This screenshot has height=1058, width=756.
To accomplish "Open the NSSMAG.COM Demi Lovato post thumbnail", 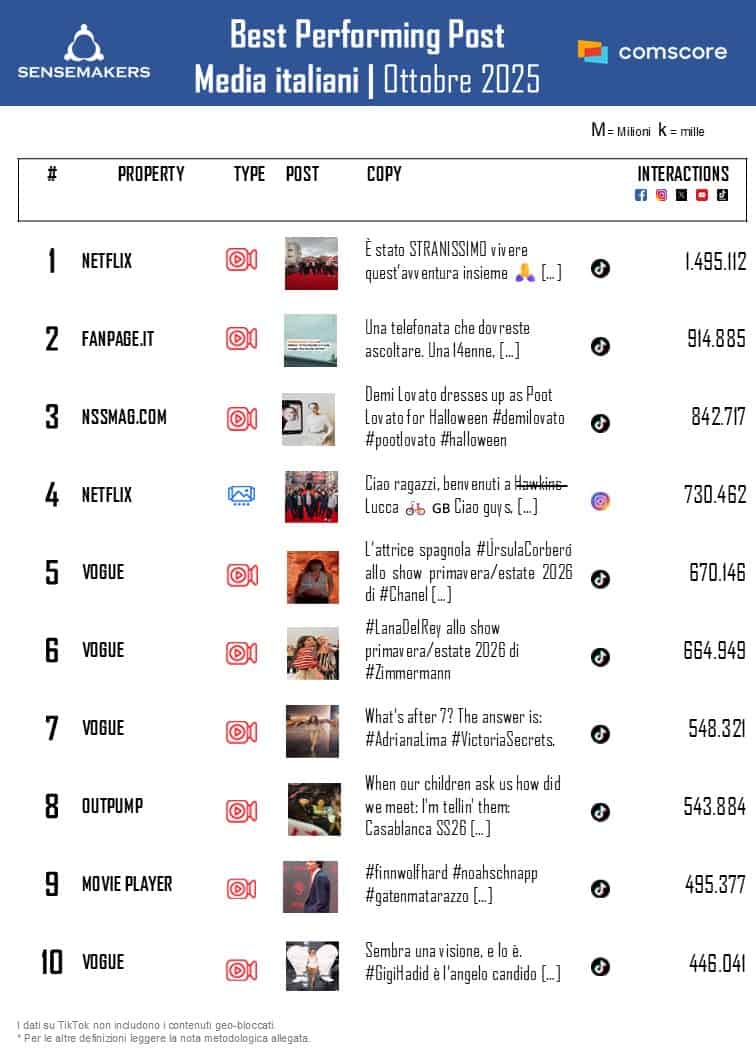I will click(309, 418).
